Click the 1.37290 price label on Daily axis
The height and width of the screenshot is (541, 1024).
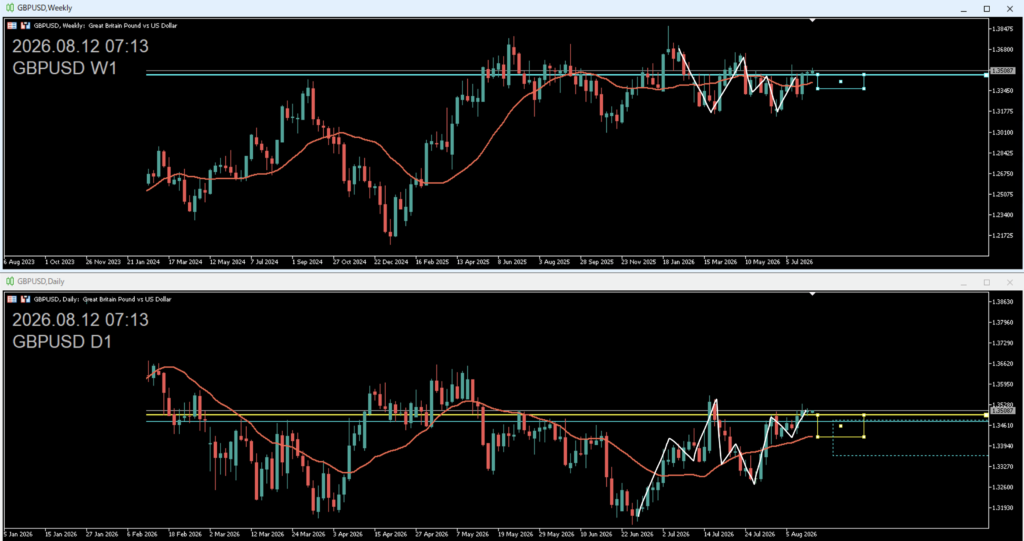[x=1003, y=342]
